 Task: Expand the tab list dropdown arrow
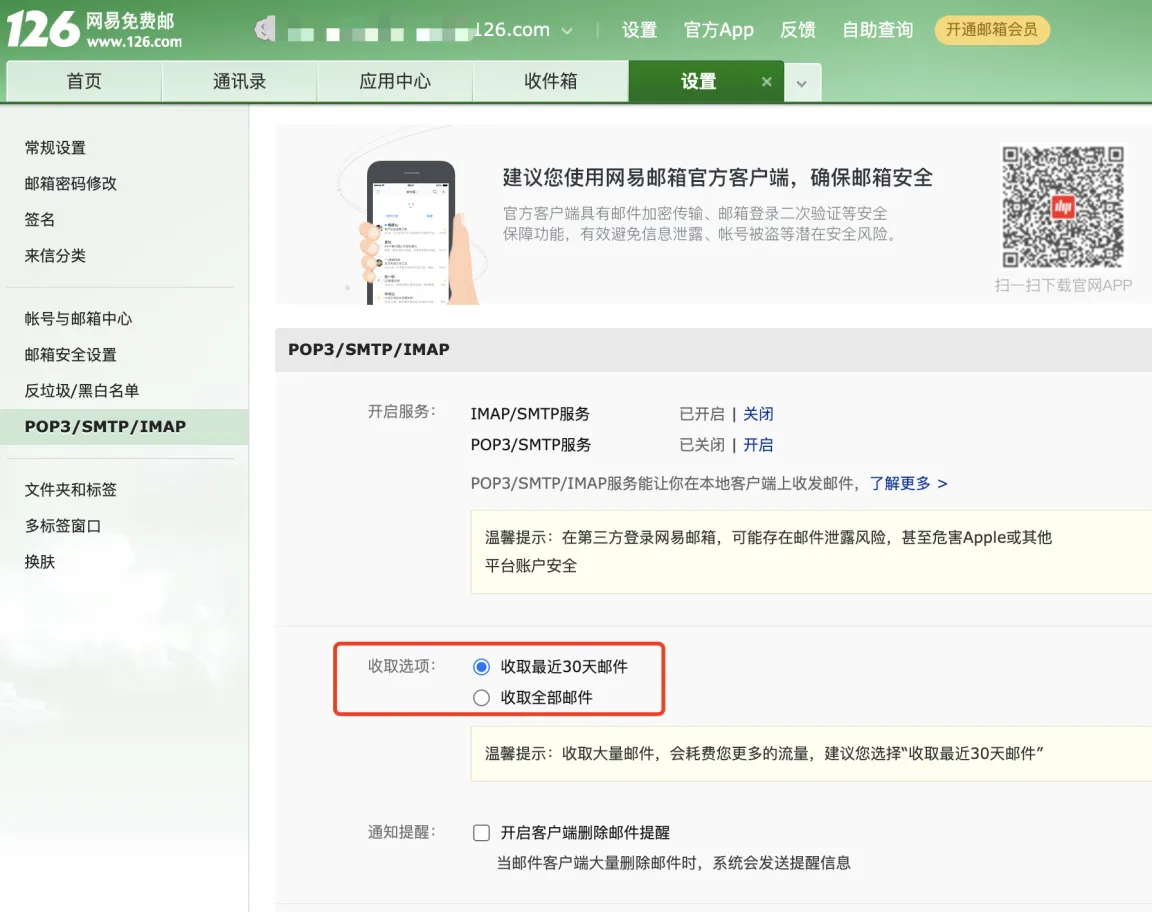802,83
